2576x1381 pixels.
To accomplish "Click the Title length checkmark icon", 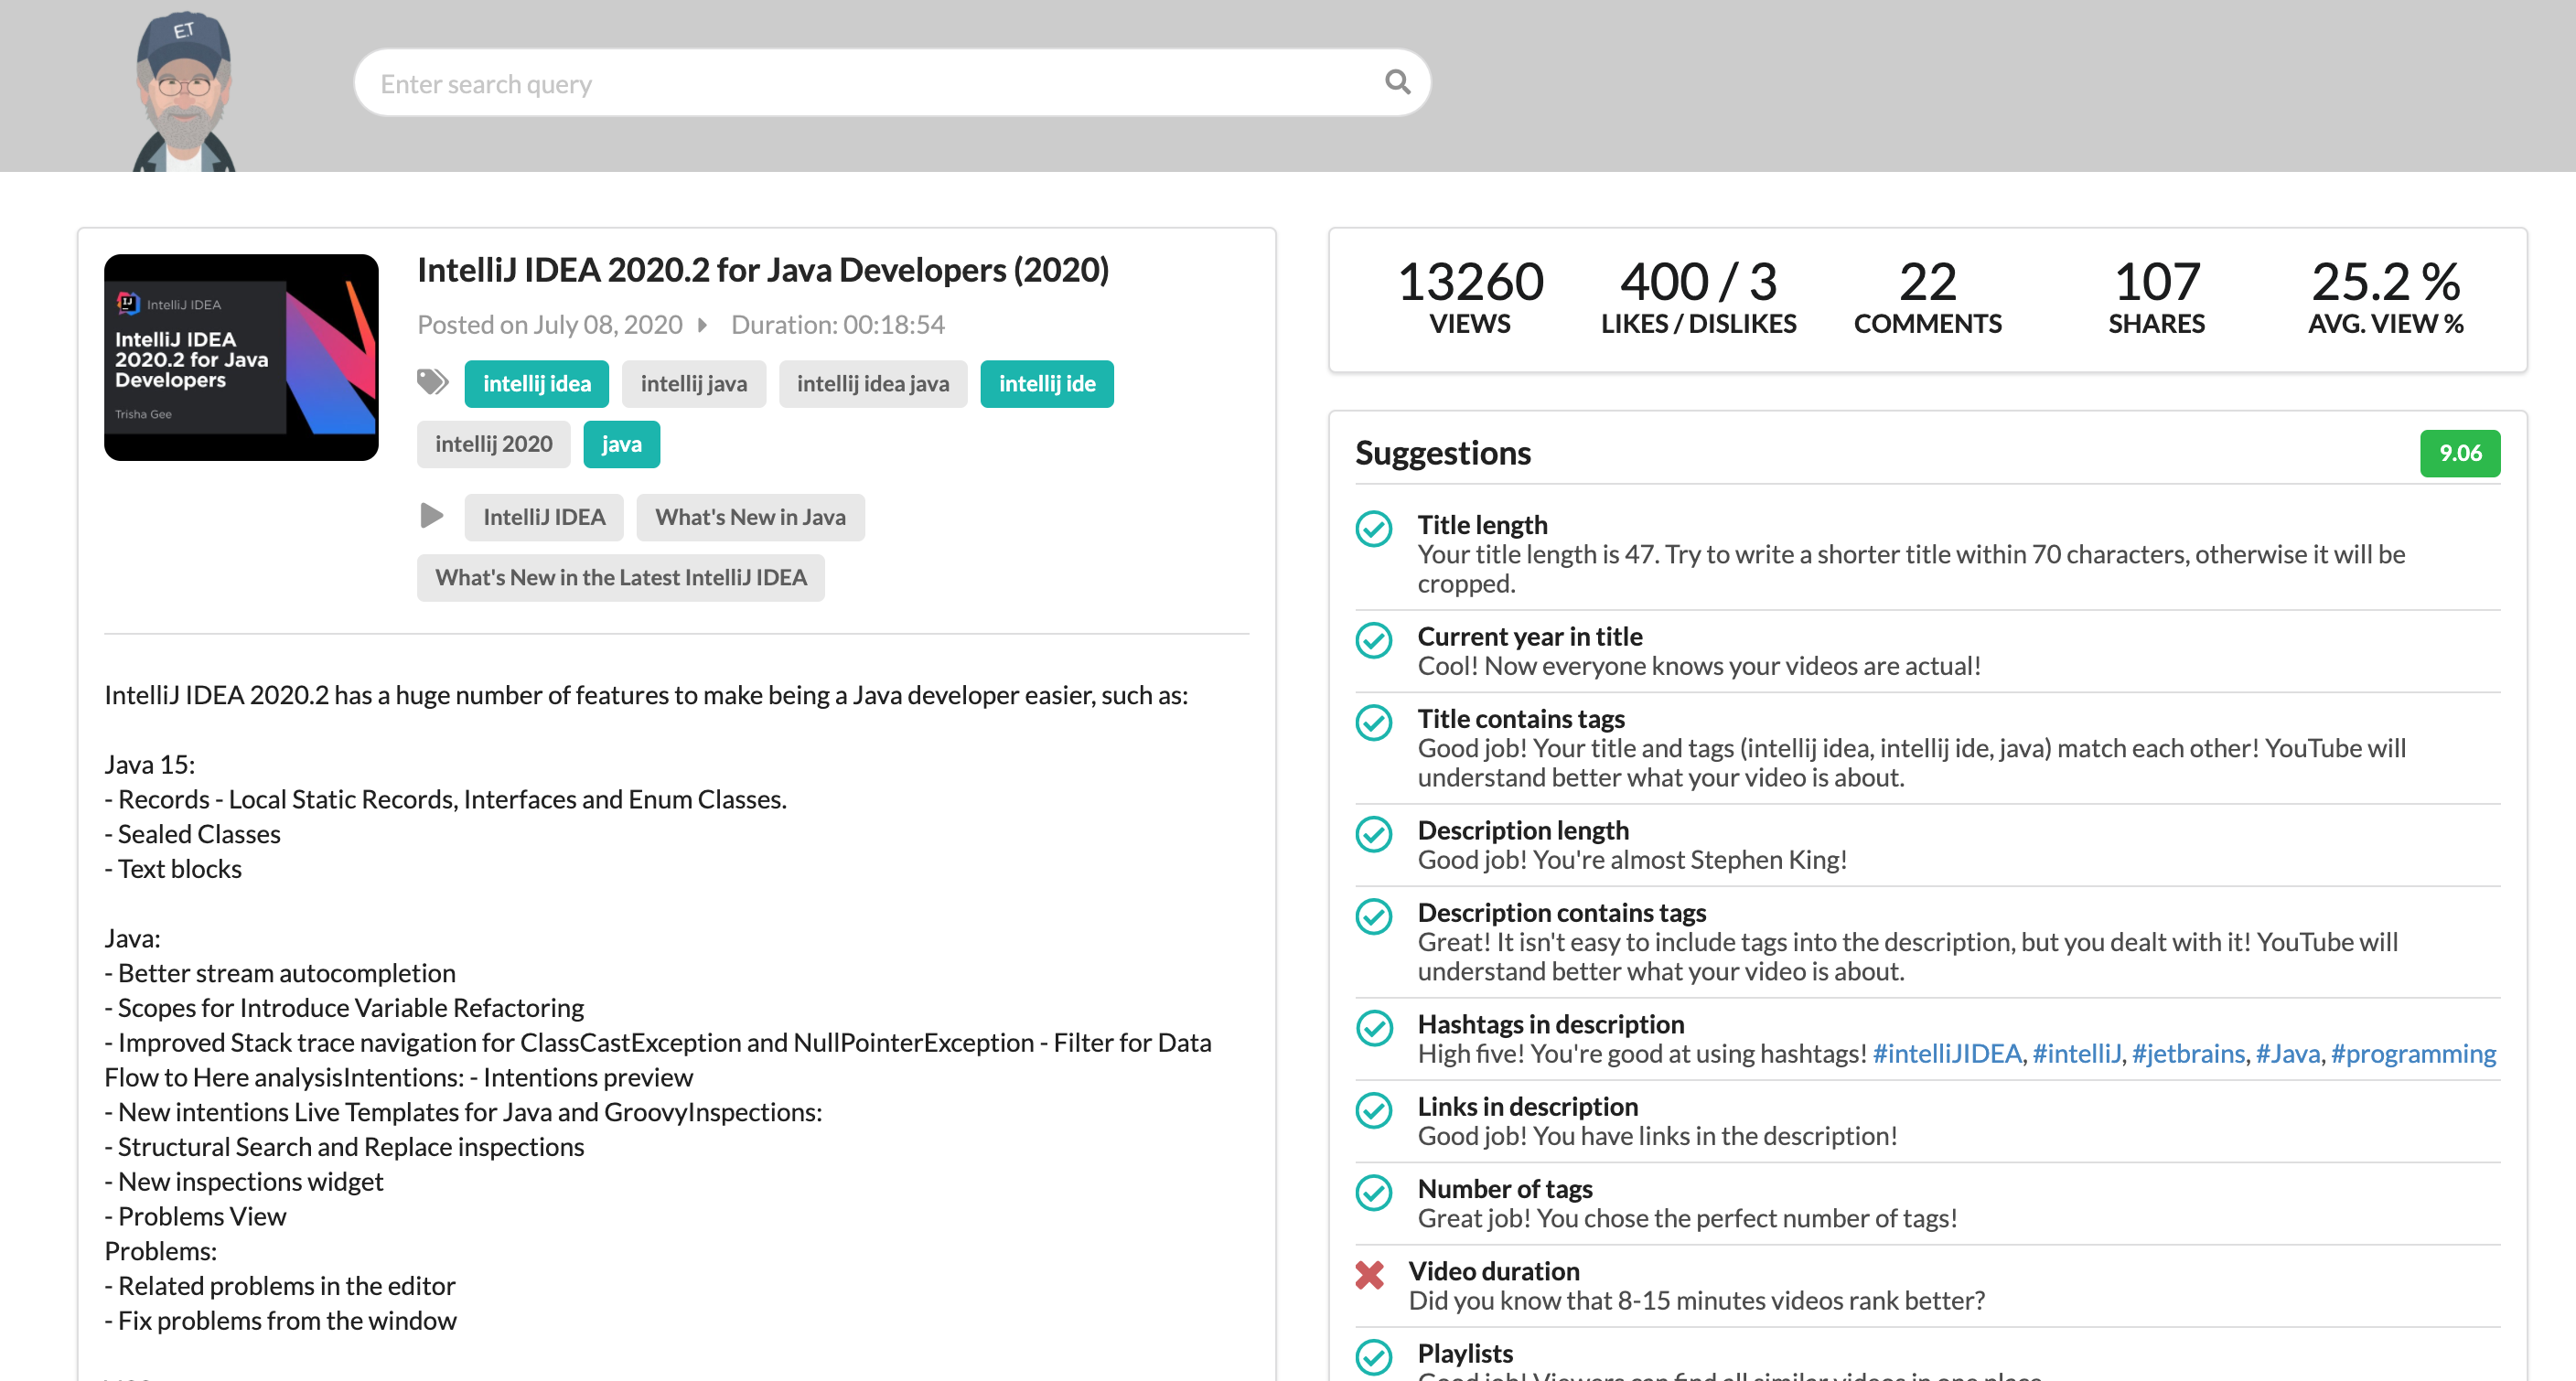I will pos(1374,528).
